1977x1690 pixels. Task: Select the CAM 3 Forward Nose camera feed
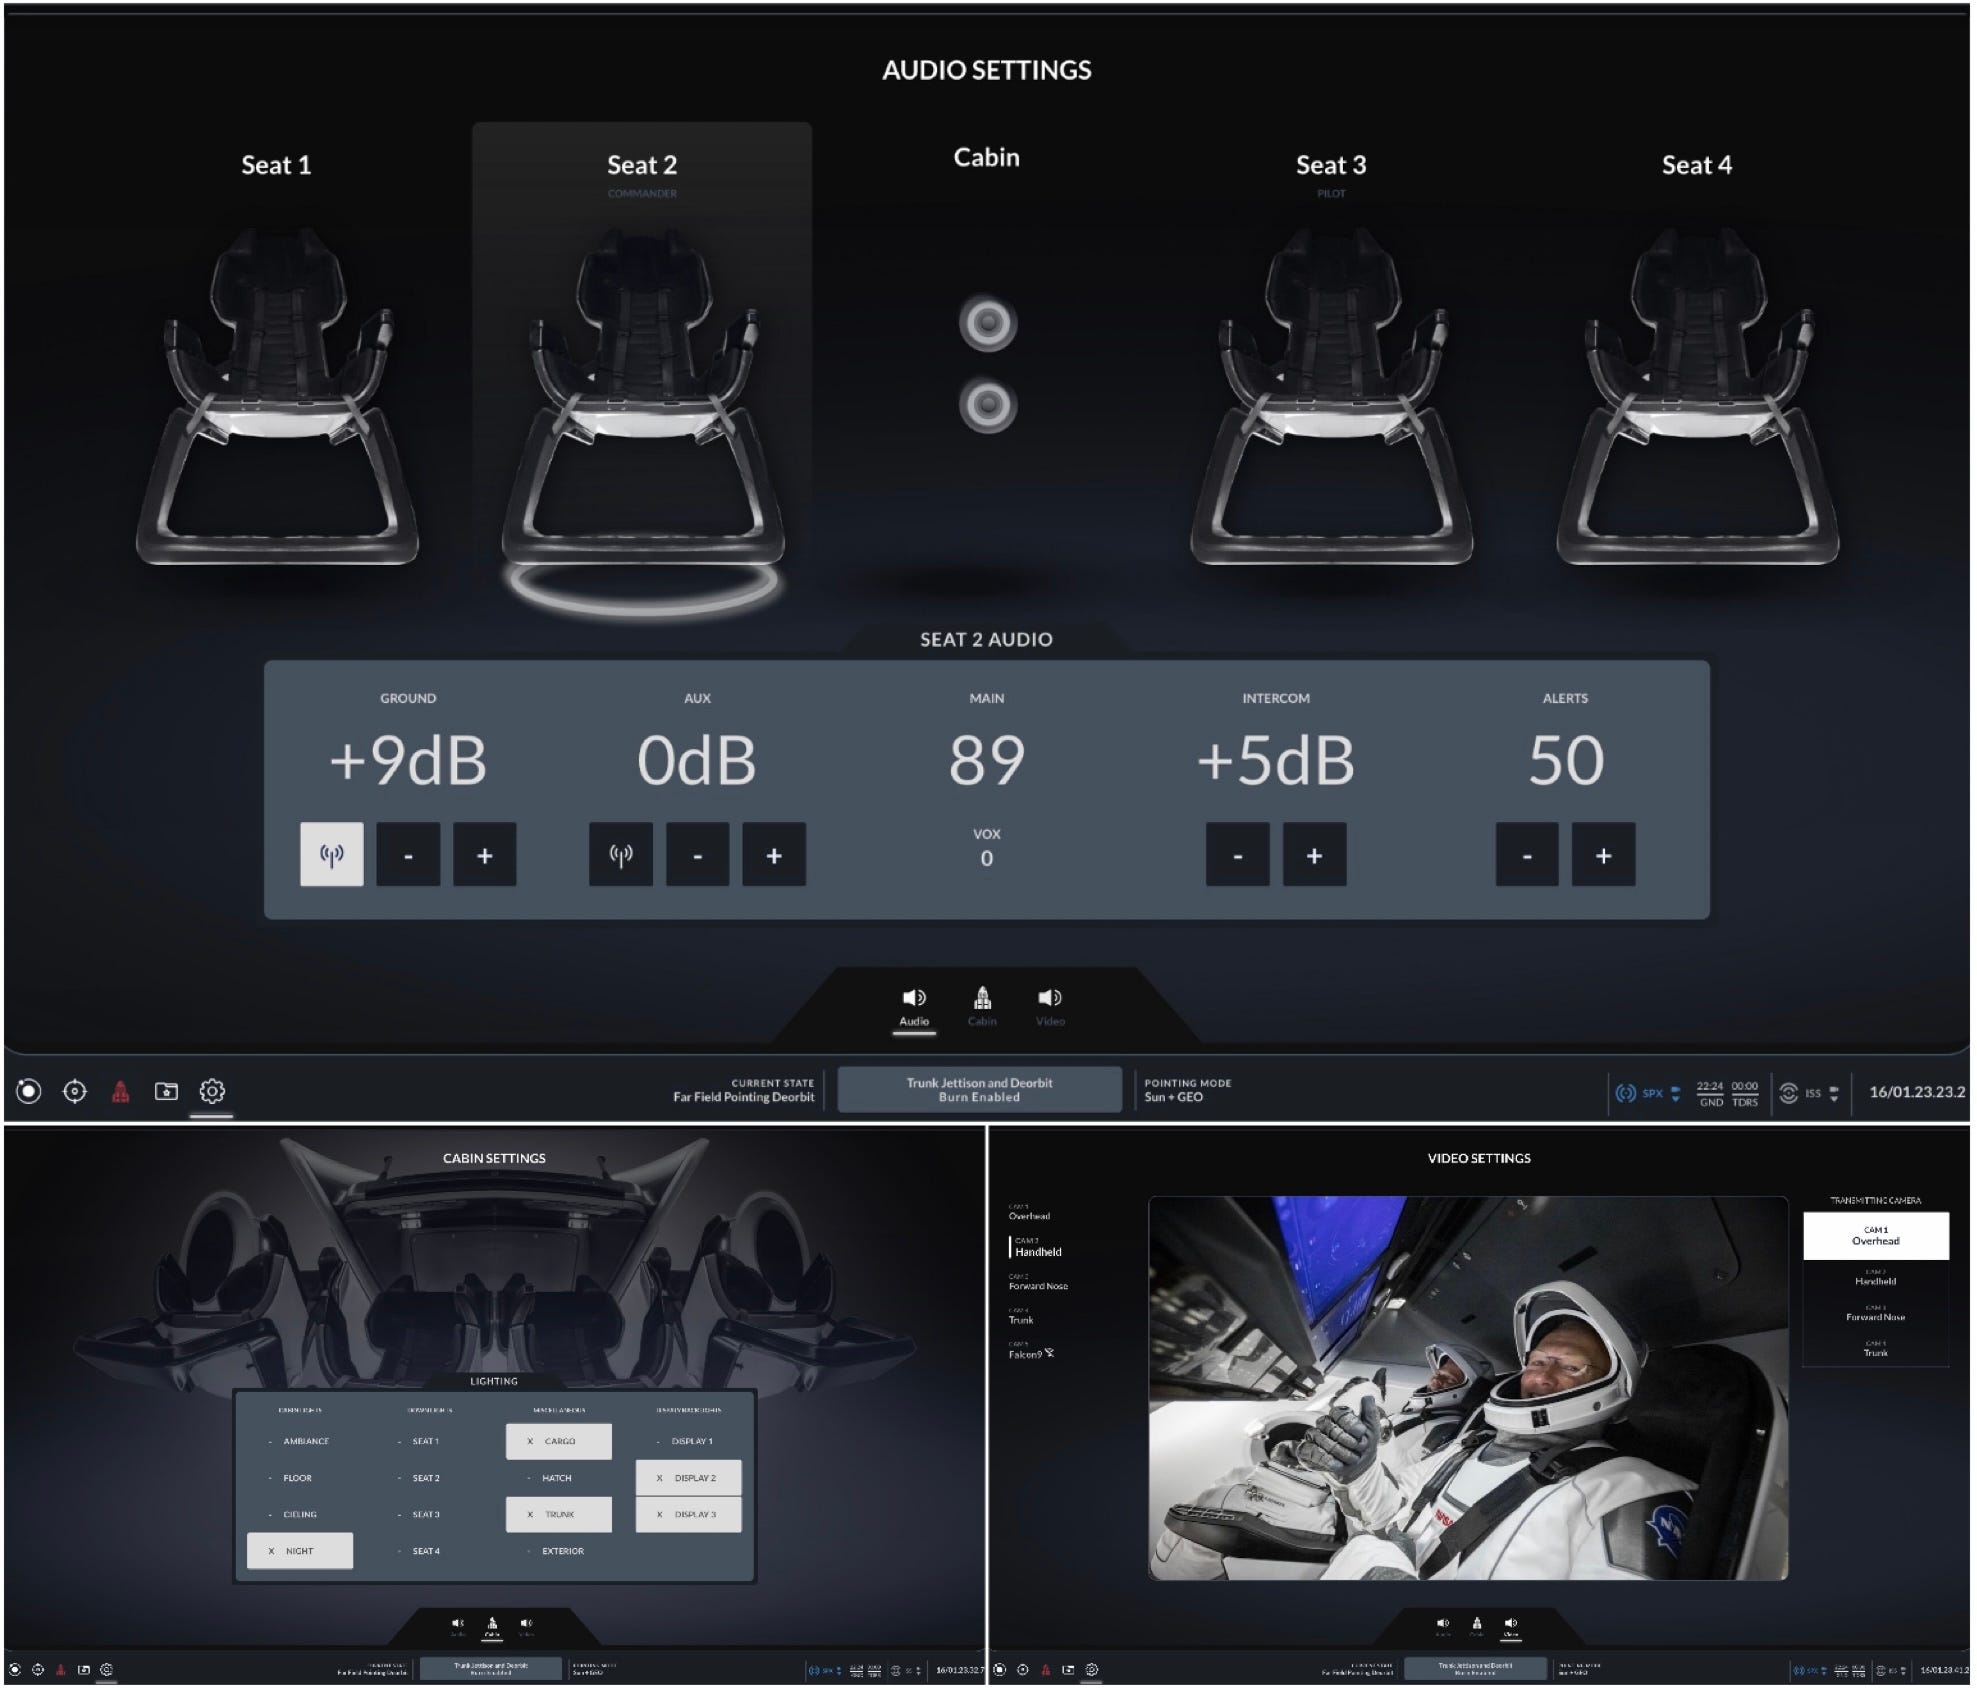click(x=1041, y=1285)
